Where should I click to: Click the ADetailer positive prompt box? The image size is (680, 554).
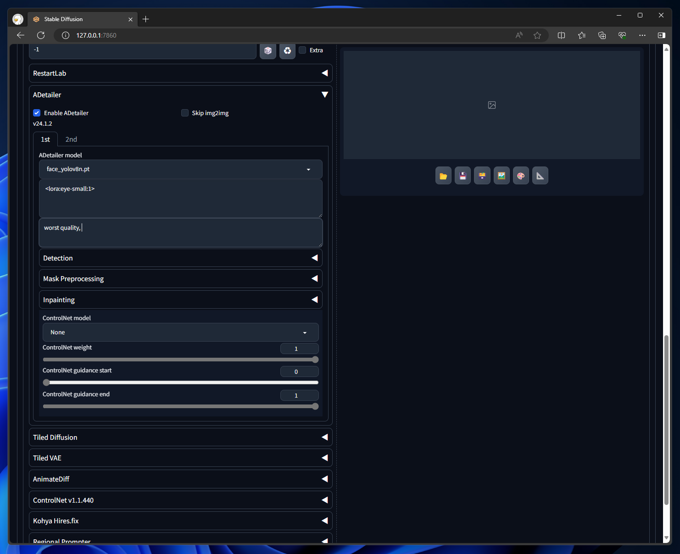pyautogui.click(x=180, y=198)
